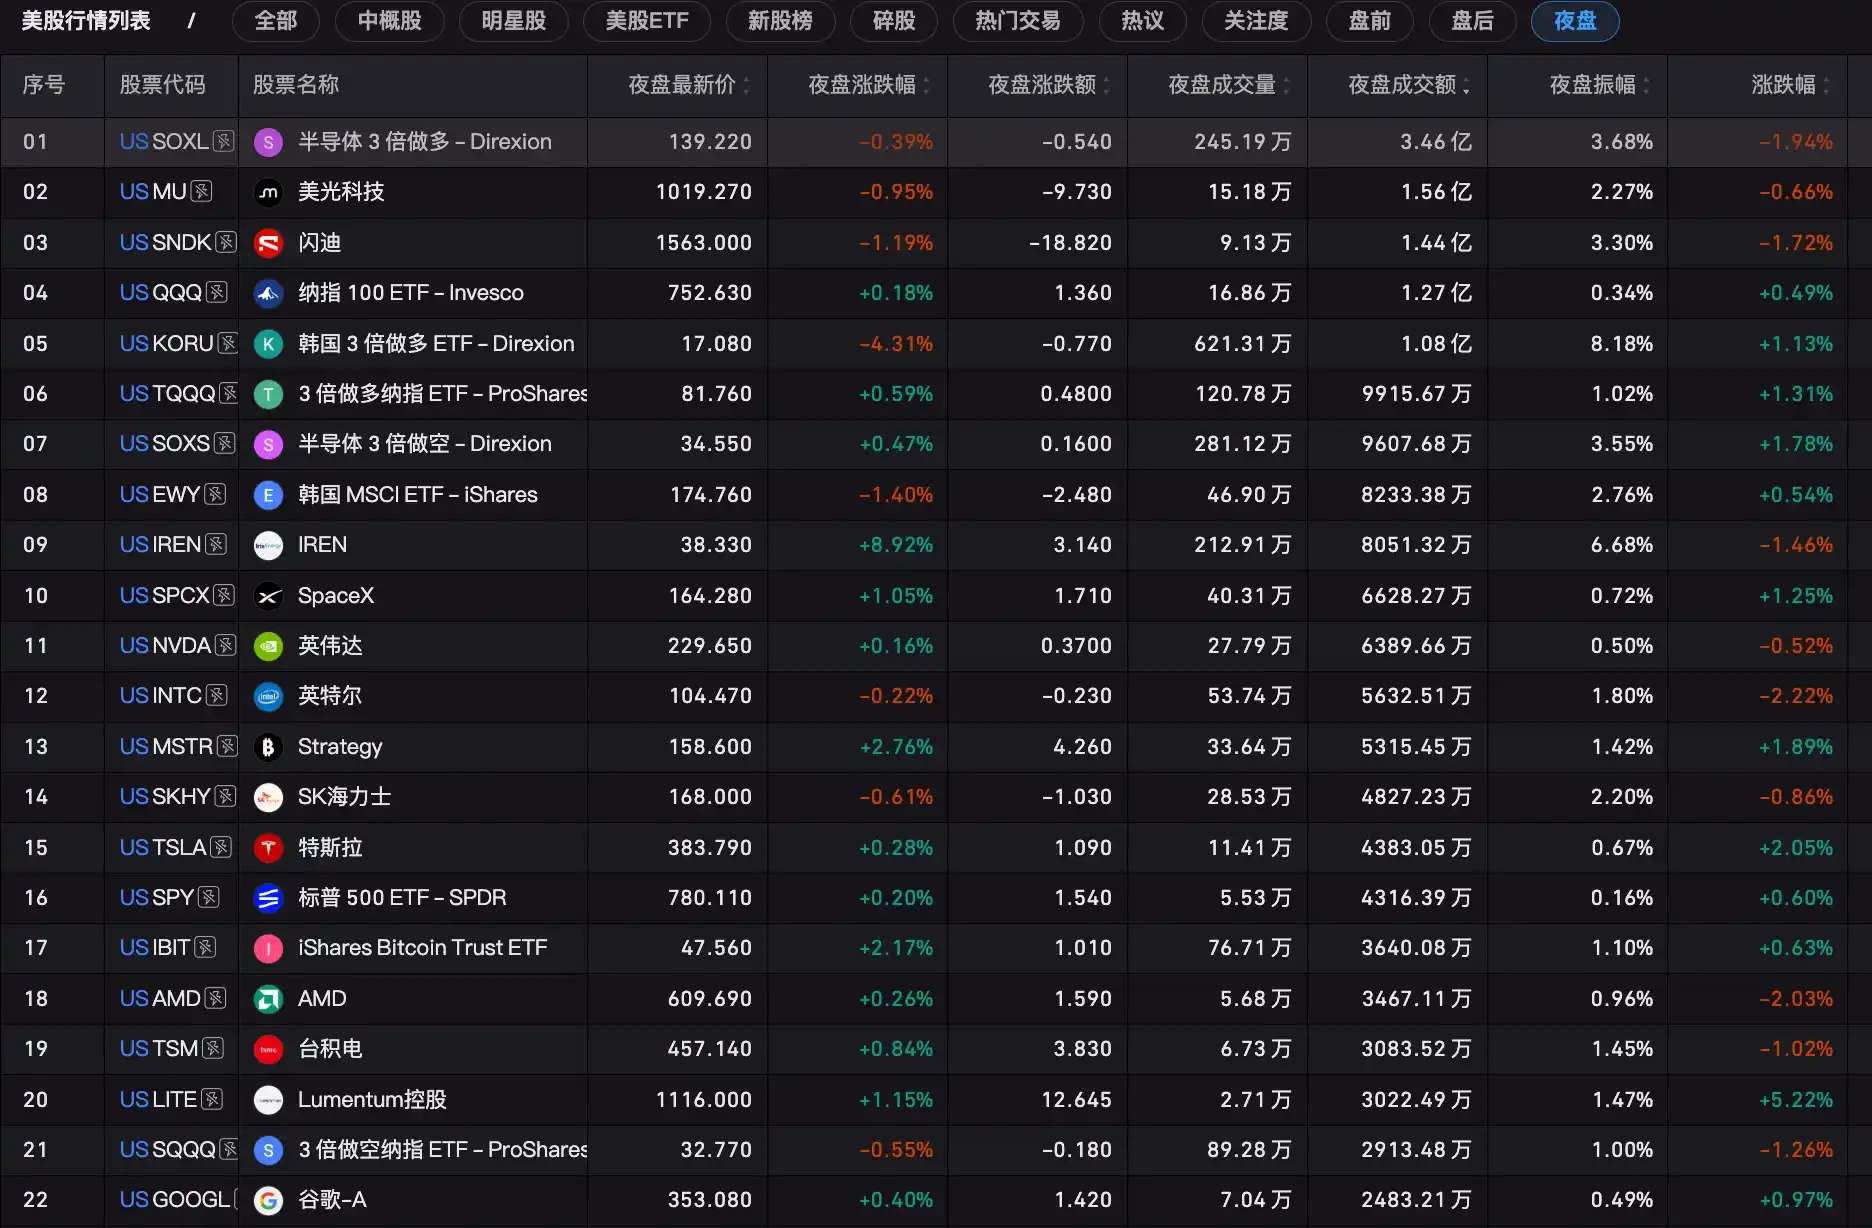Switch to the 美股ETF tab
The width and height of the screenshot is (1872, 1228).
coord(647,21)
